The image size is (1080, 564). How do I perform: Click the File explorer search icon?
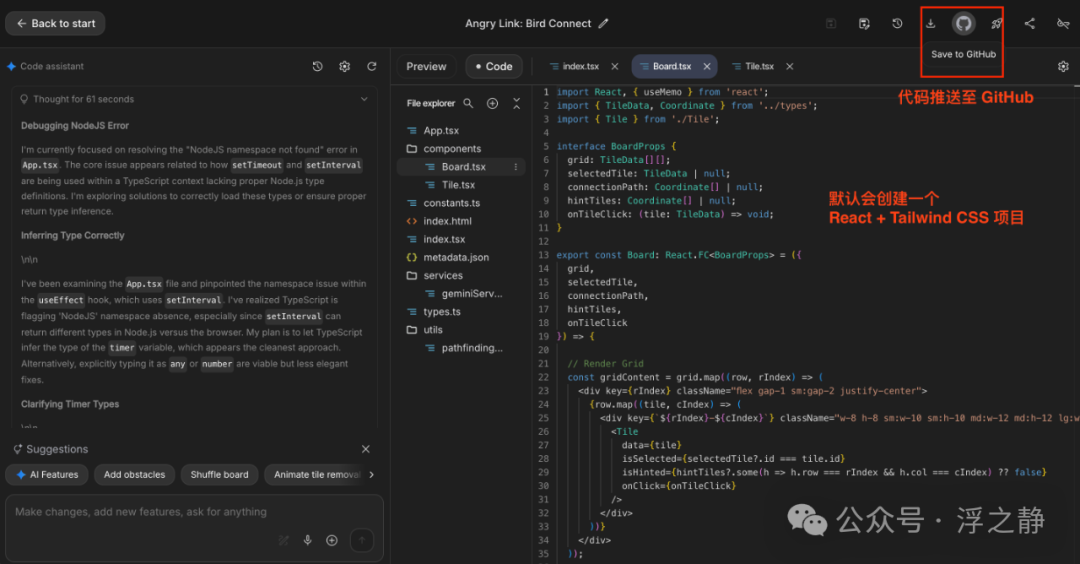coord(468,103)
